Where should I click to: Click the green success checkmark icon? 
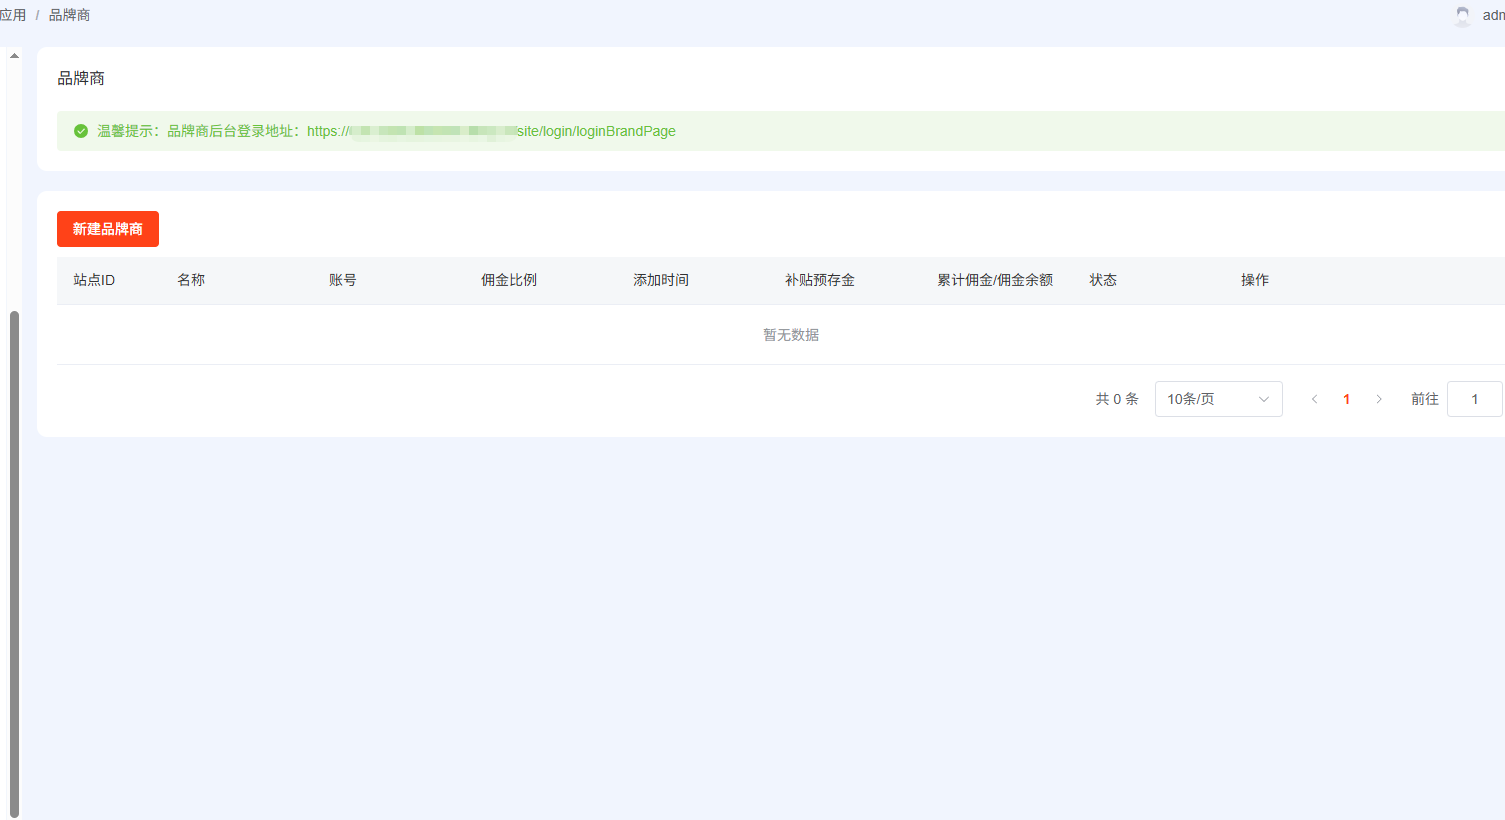81,131
